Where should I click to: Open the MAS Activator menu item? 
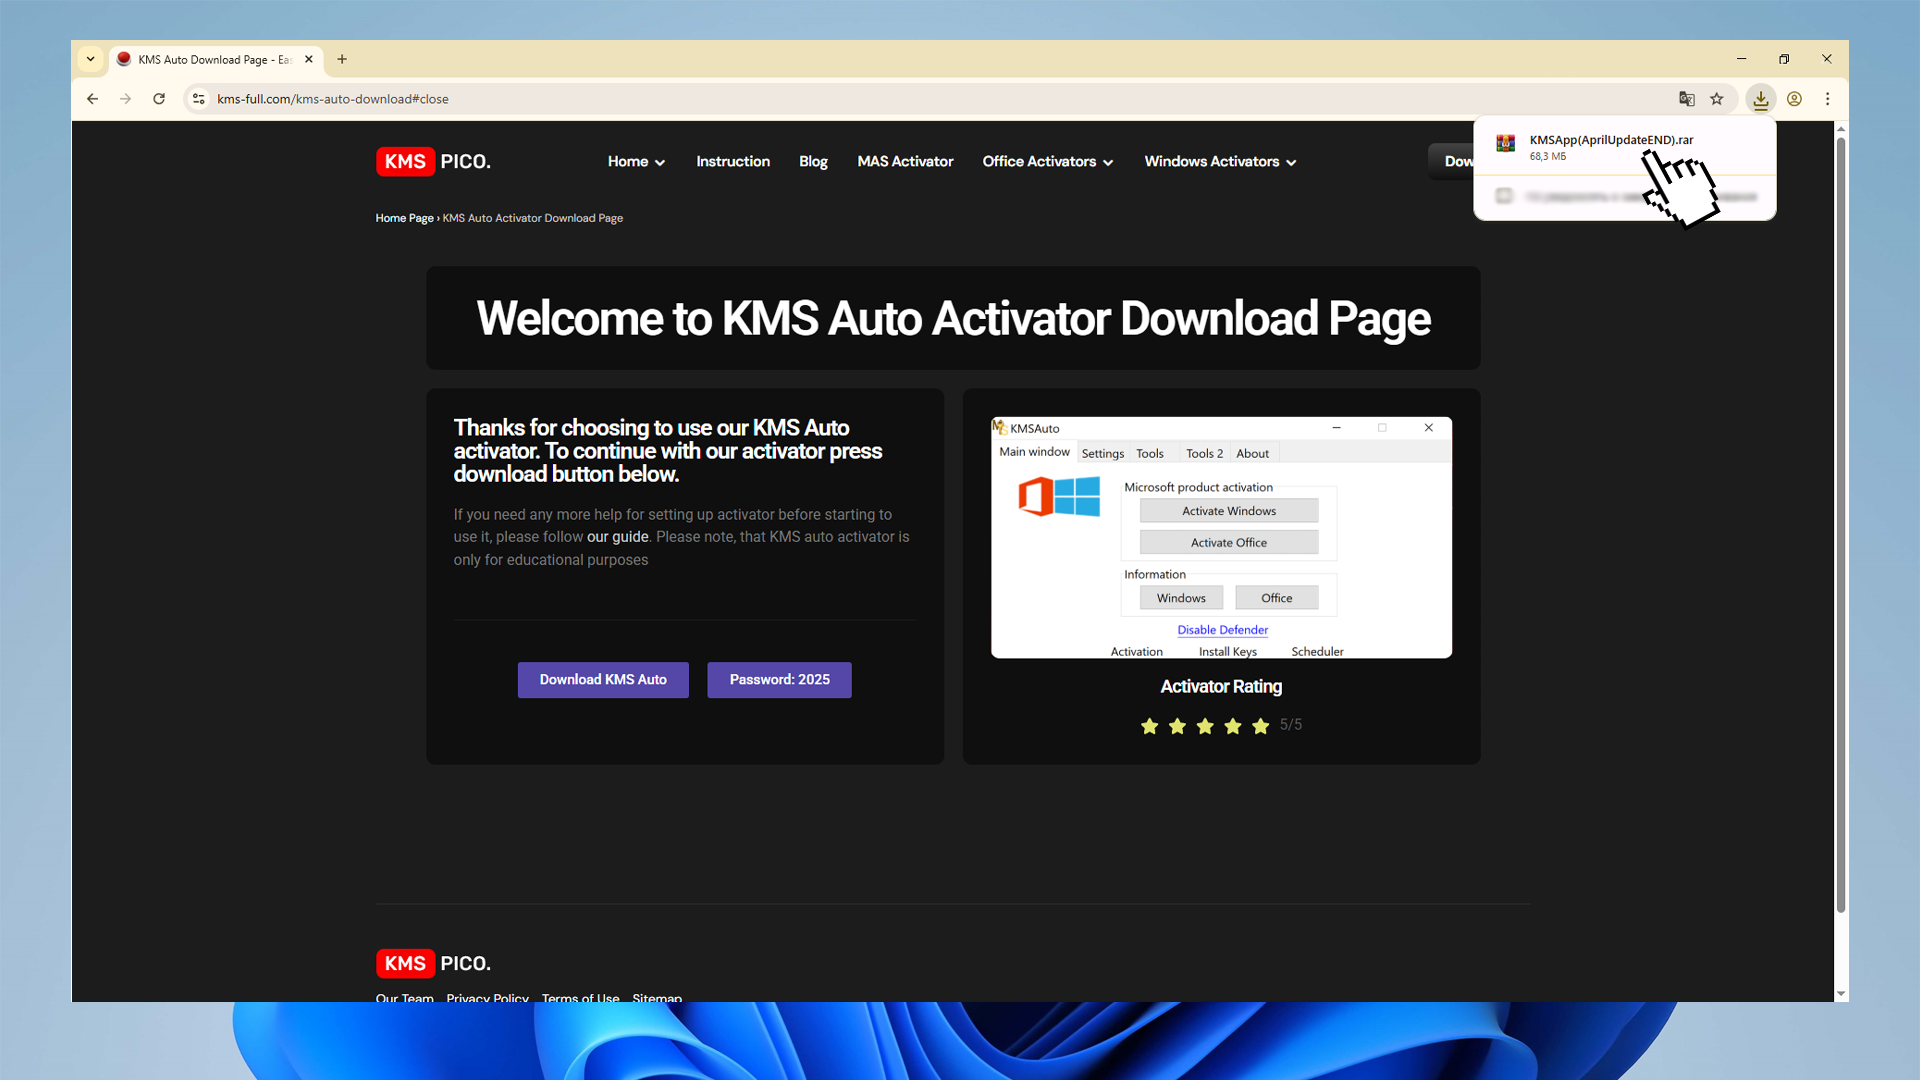pos(905,162)
